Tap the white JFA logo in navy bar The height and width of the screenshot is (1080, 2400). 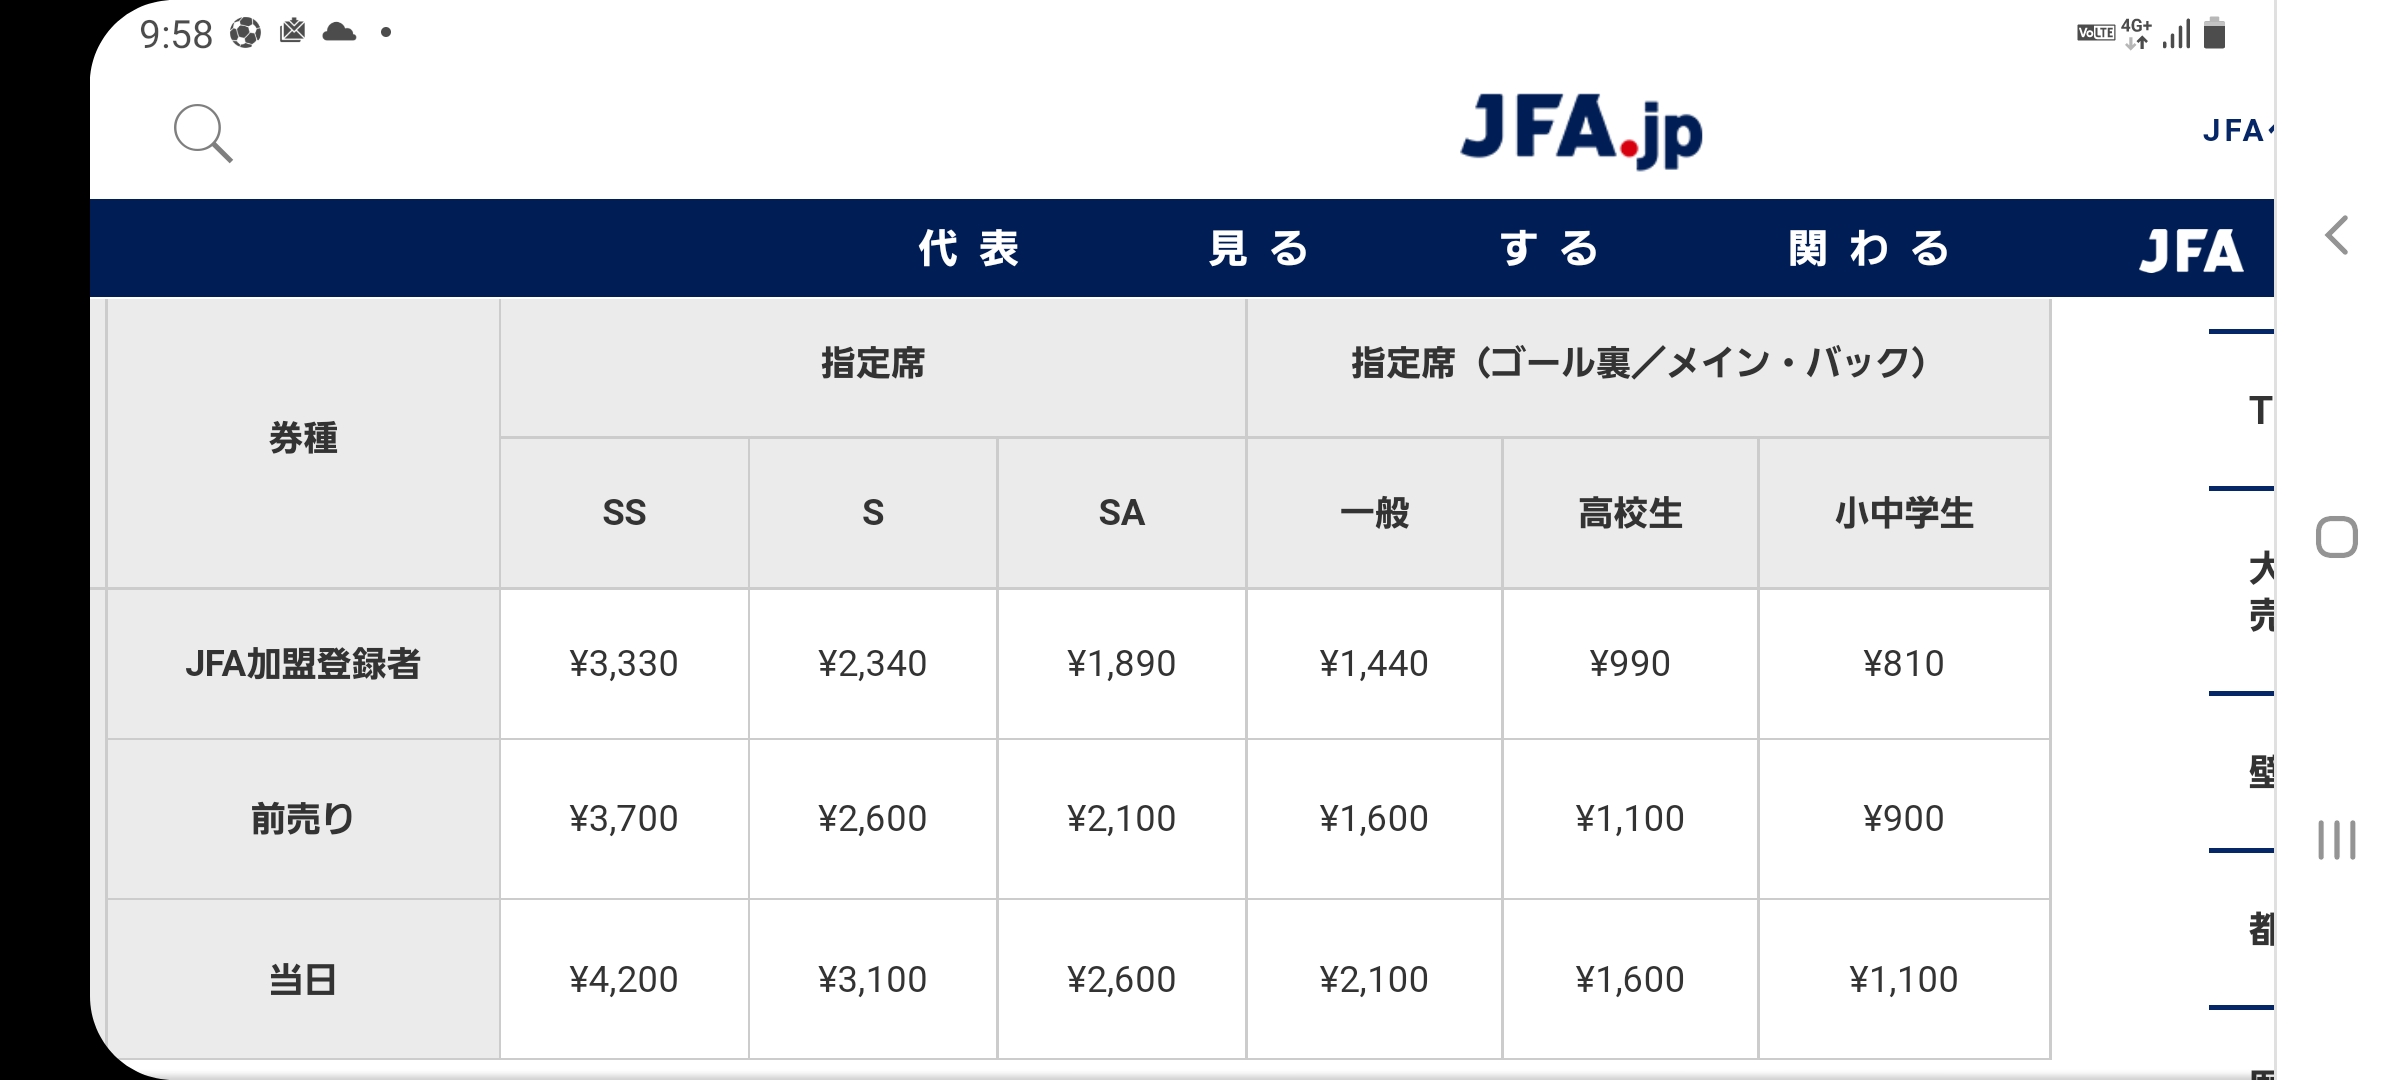[2191, 250]
